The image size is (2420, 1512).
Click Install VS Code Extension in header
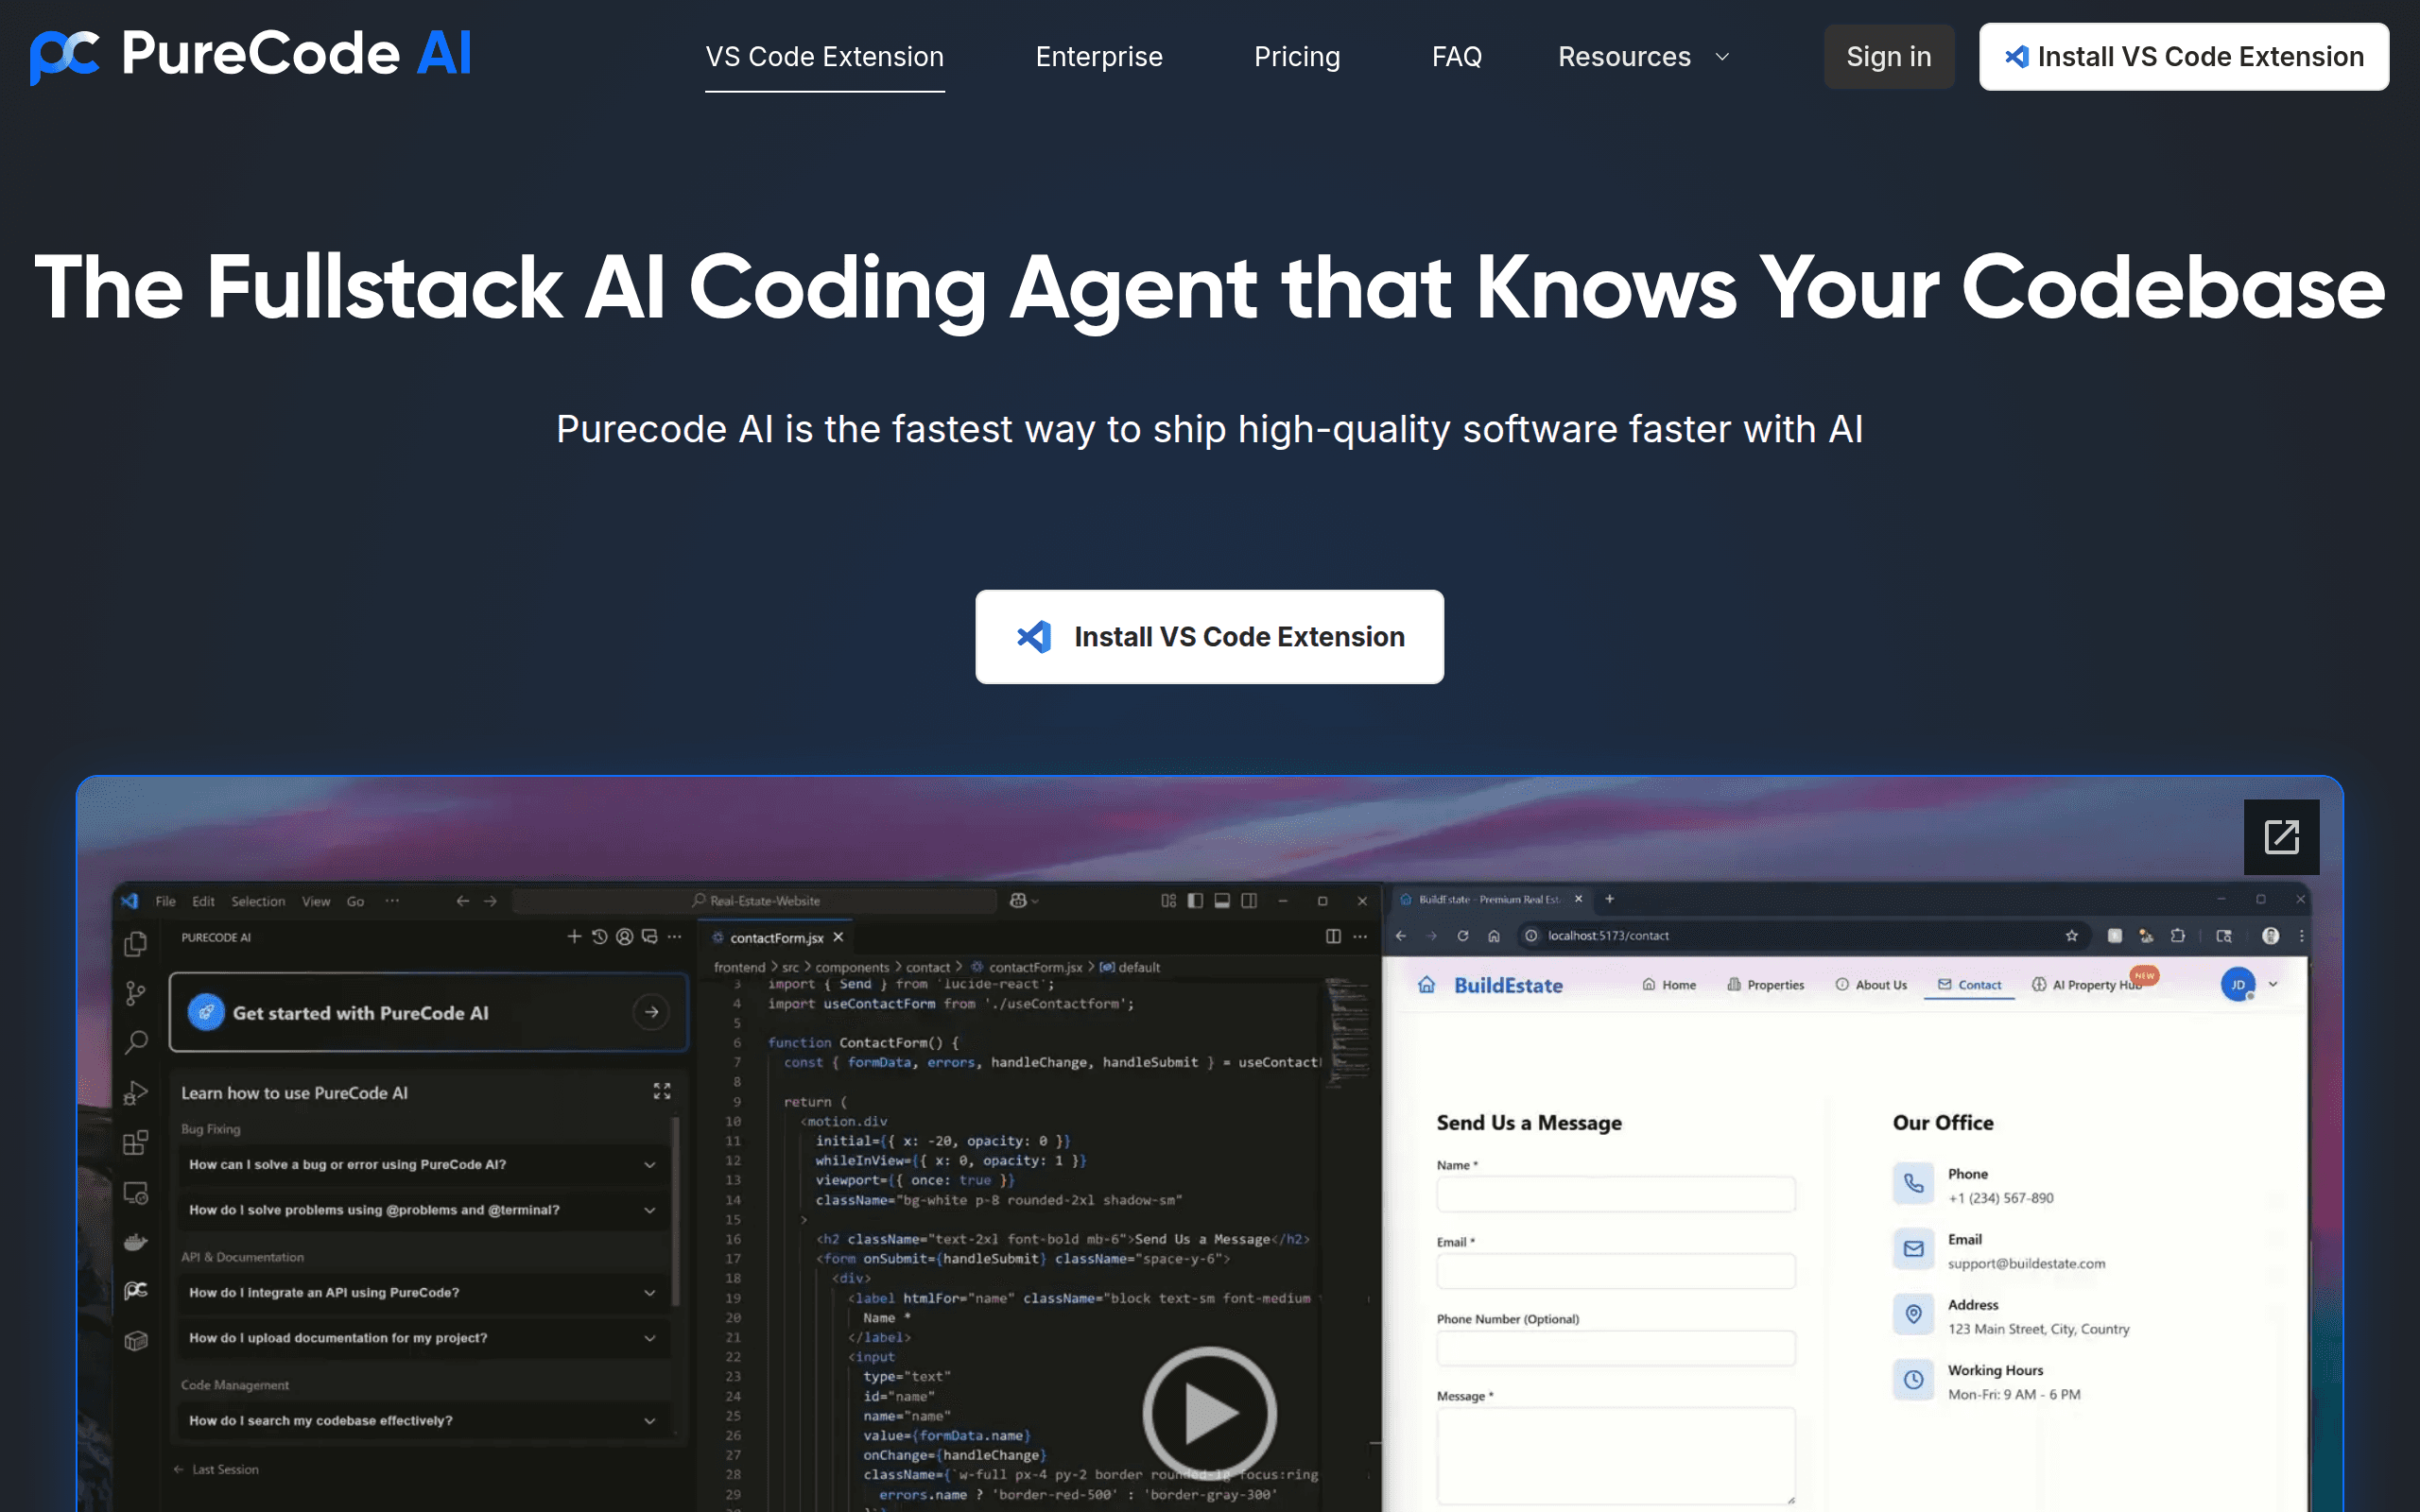point(2183,57)
